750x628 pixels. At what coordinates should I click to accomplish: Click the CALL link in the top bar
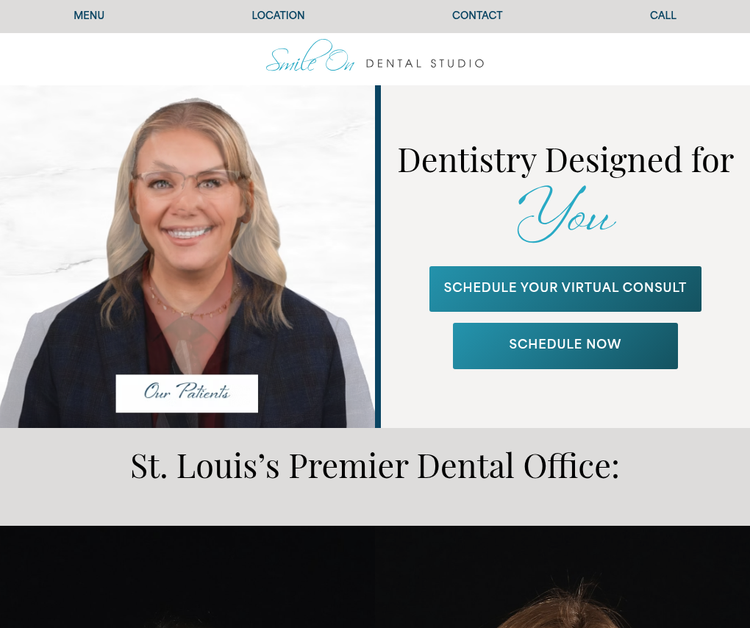(662, 15)
